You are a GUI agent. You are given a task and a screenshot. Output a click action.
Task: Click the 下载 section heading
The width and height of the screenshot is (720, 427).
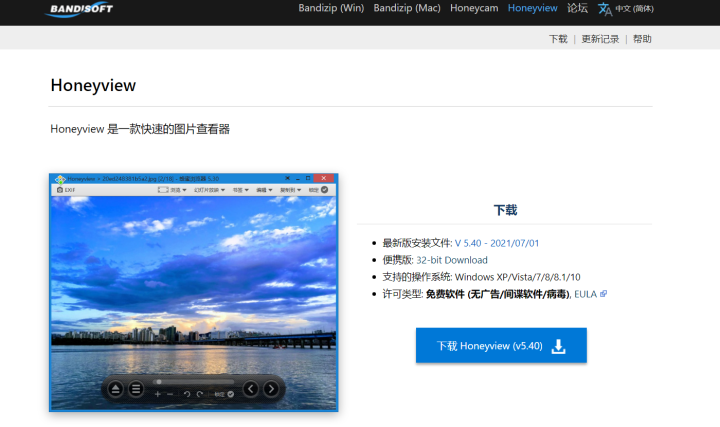505,210
